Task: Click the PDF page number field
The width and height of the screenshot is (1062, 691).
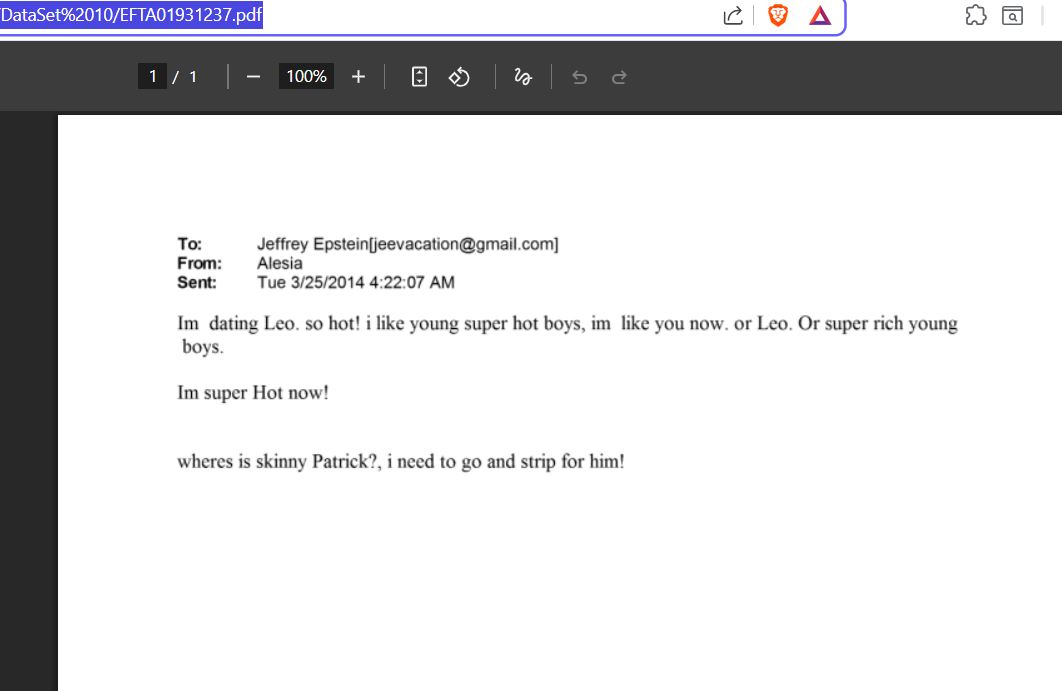Action: coord(152,77)
